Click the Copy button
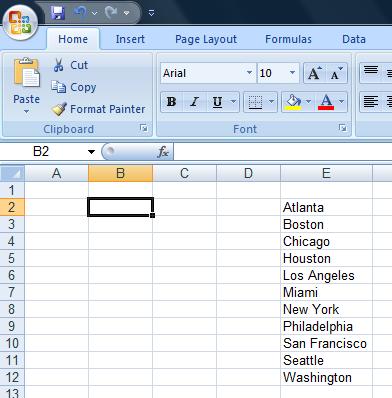 74,87
